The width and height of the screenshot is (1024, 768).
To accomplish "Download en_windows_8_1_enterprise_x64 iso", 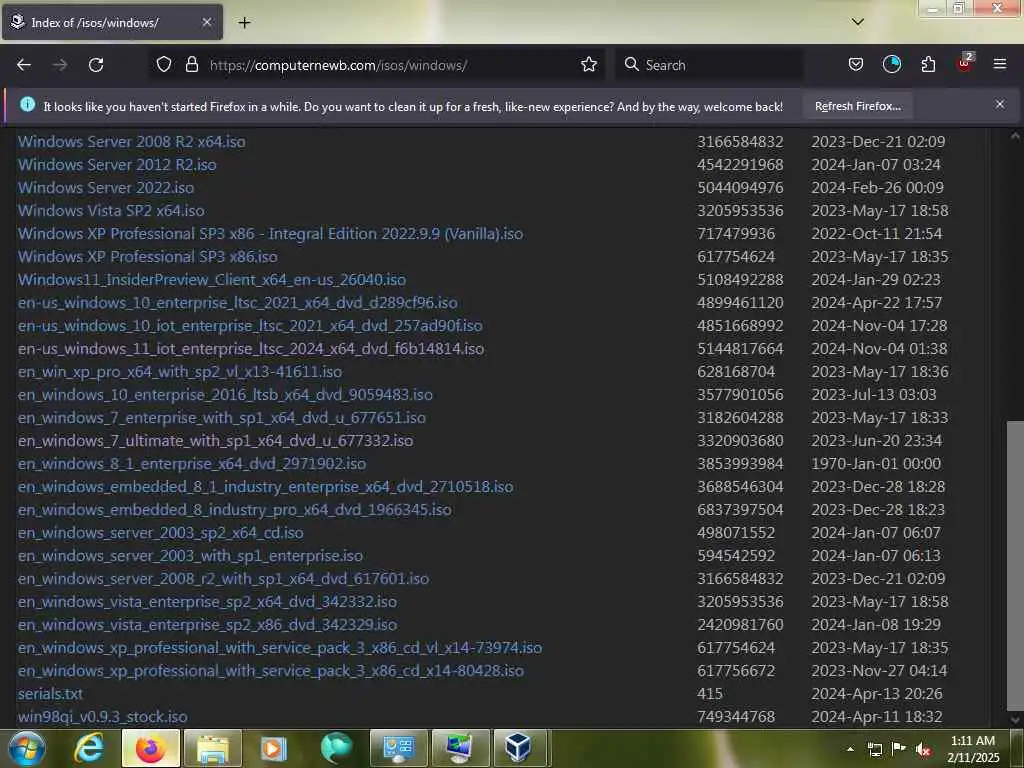I will pyautogui.click(x=192, y=464).
